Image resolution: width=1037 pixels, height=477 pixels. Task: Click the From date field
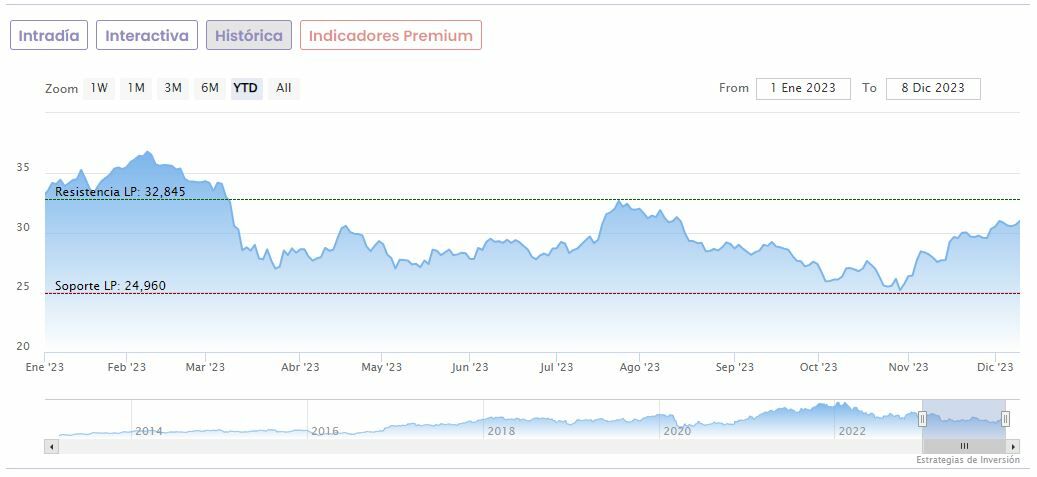[803, 88]
